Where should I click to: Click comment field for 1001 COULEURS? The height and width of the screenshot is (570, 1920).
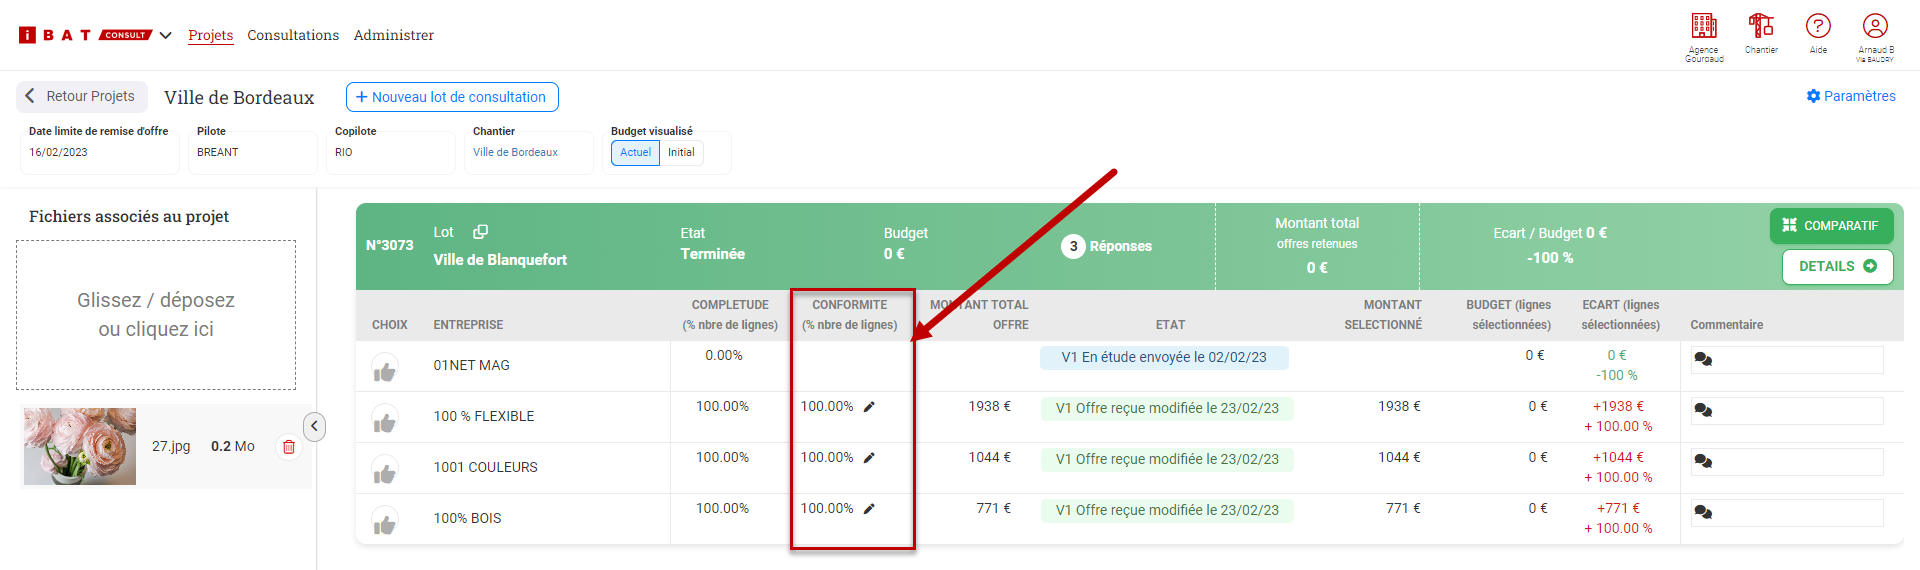(1787, 462)
